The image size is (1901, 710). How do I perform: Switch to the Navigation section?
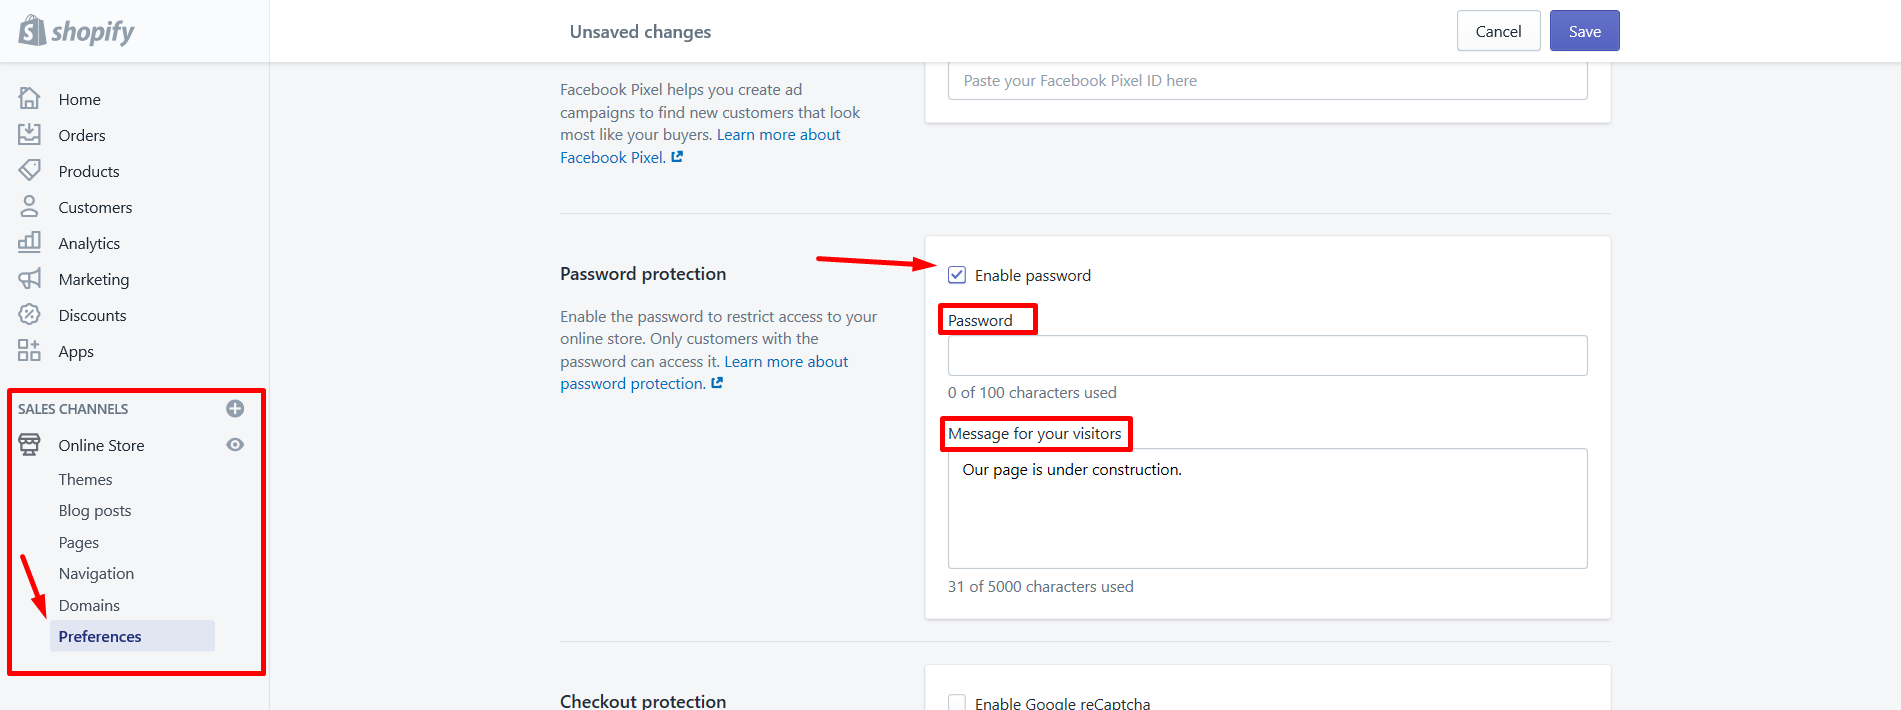(x=95, y=573)
